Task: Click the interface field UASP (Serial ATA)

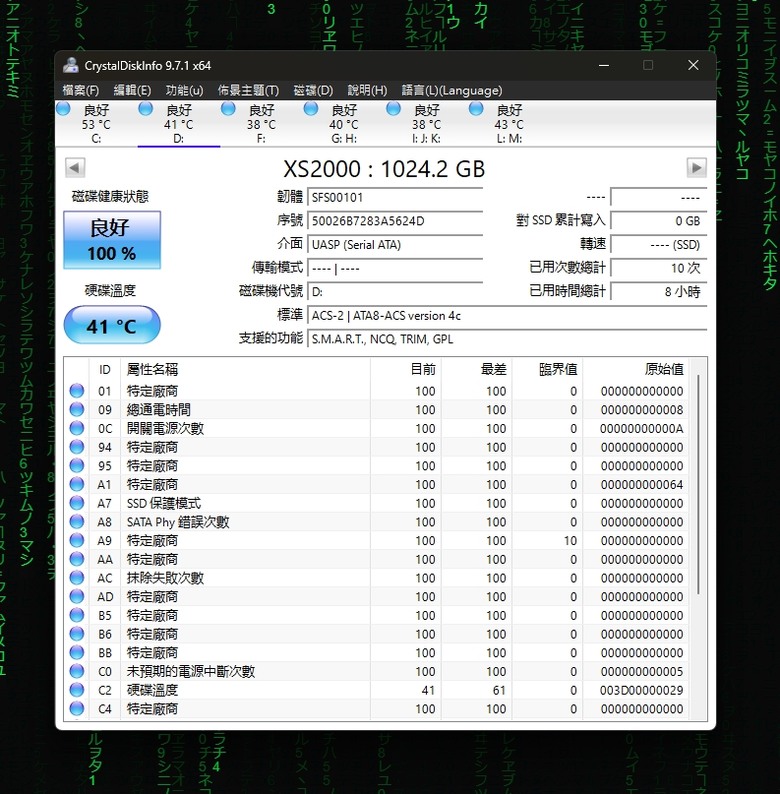Action: (x=395, y=245)
